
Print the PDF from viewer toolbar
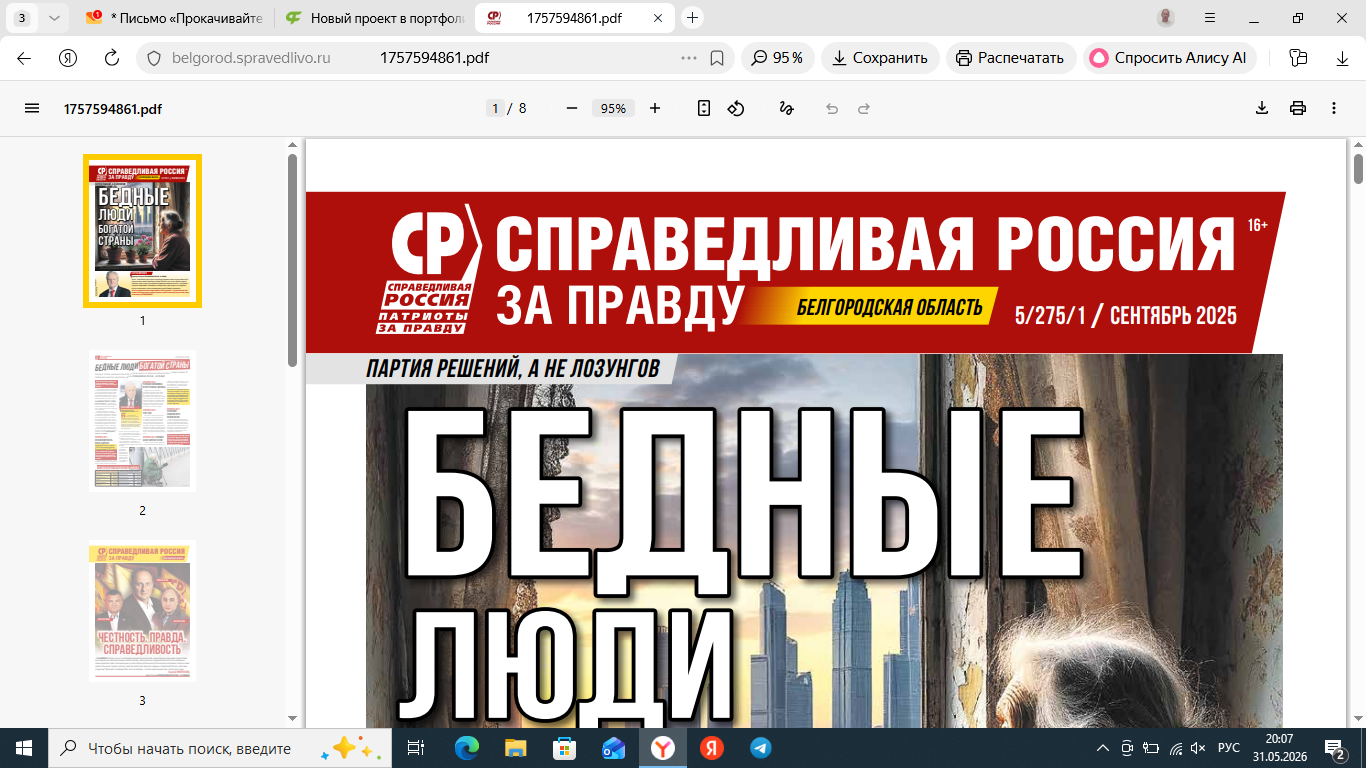coord(1298,108)
